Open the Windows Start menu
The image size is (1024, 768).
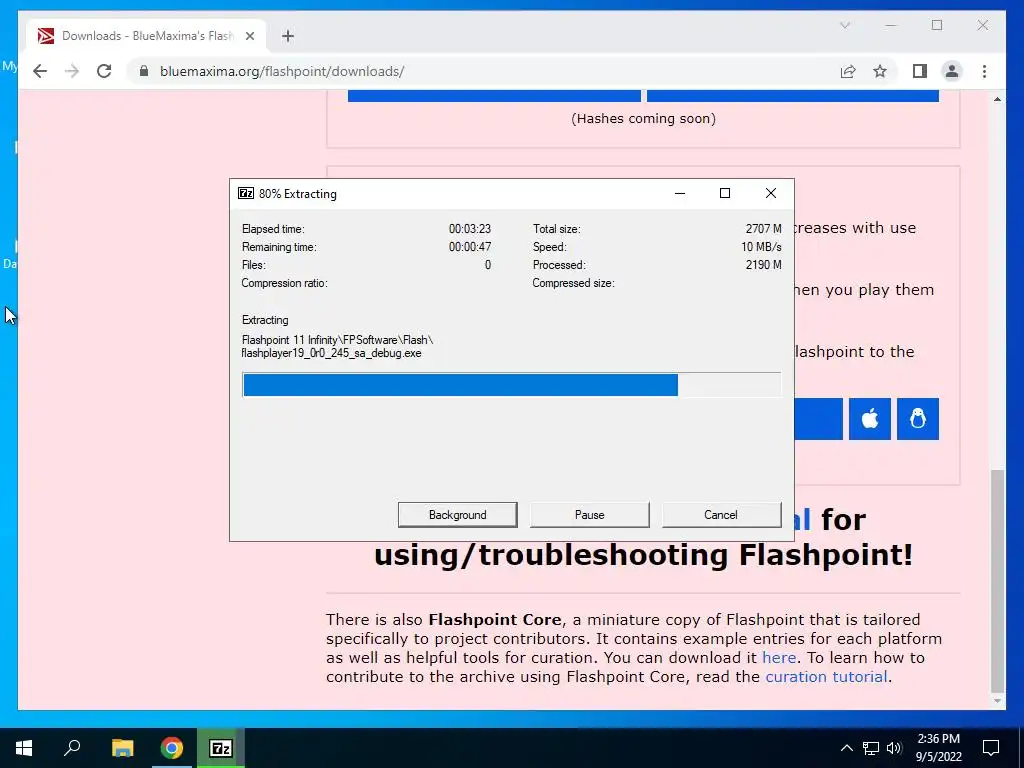click(x=24, y=748)
